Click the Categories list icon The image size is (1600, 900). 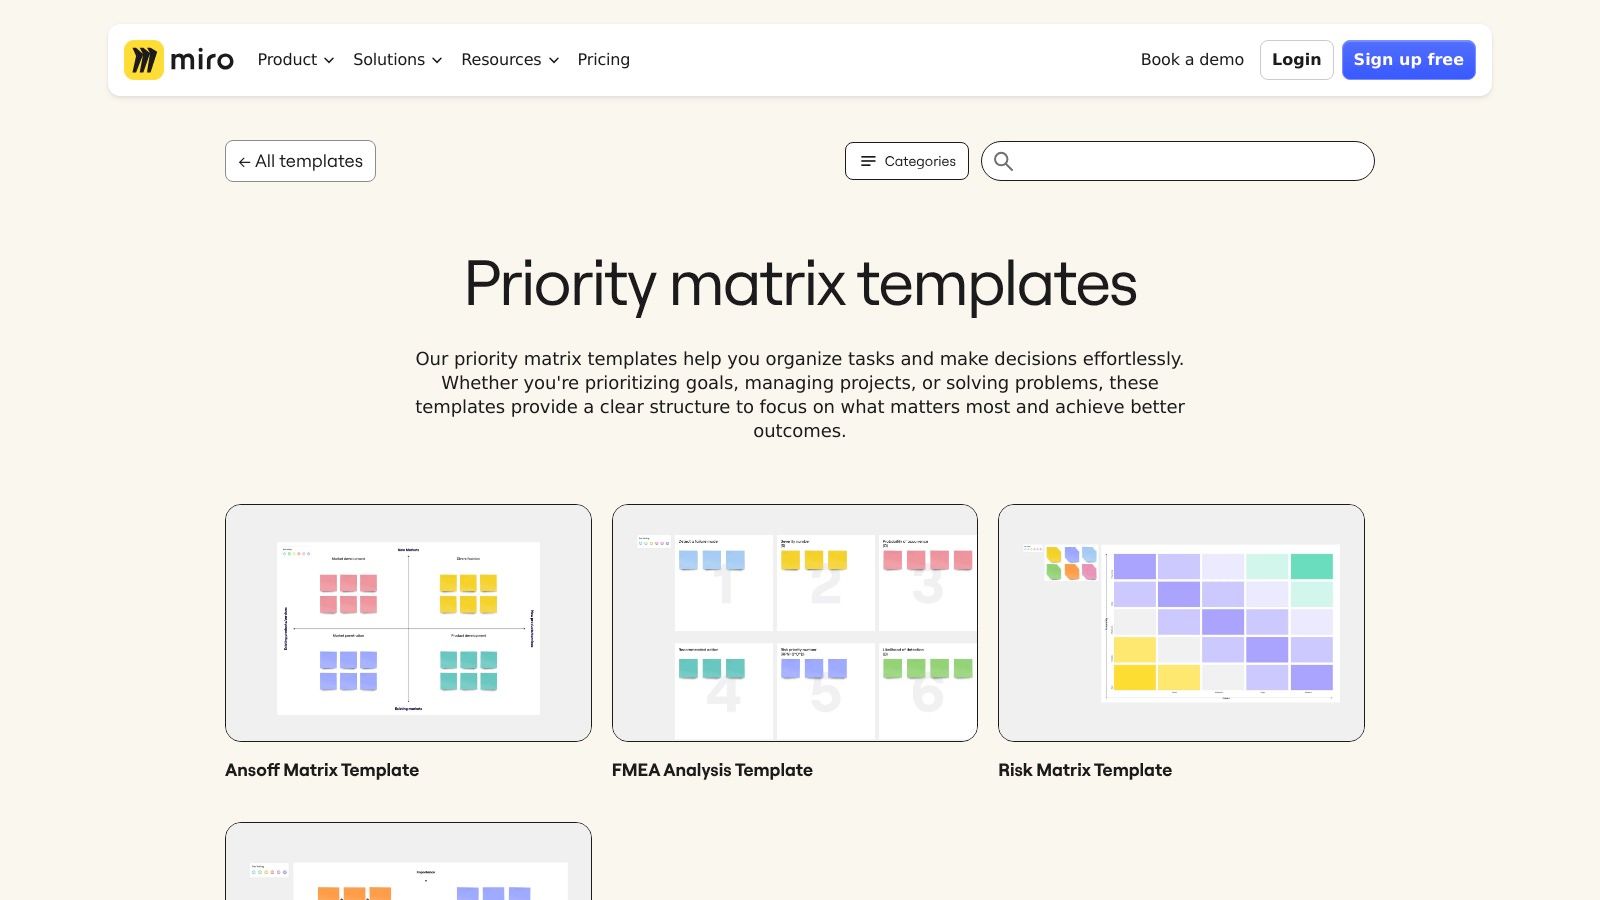pyautogui.click(x=868, y=161)
